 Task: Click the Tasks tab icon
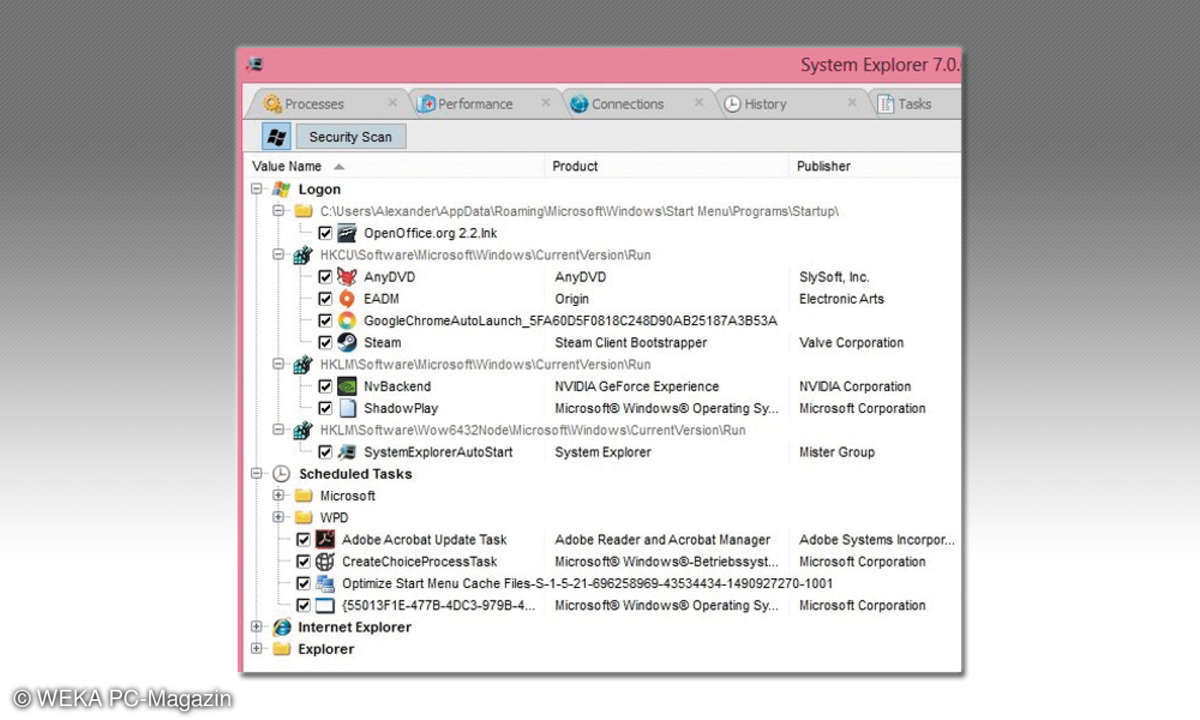tap(885, 104)
